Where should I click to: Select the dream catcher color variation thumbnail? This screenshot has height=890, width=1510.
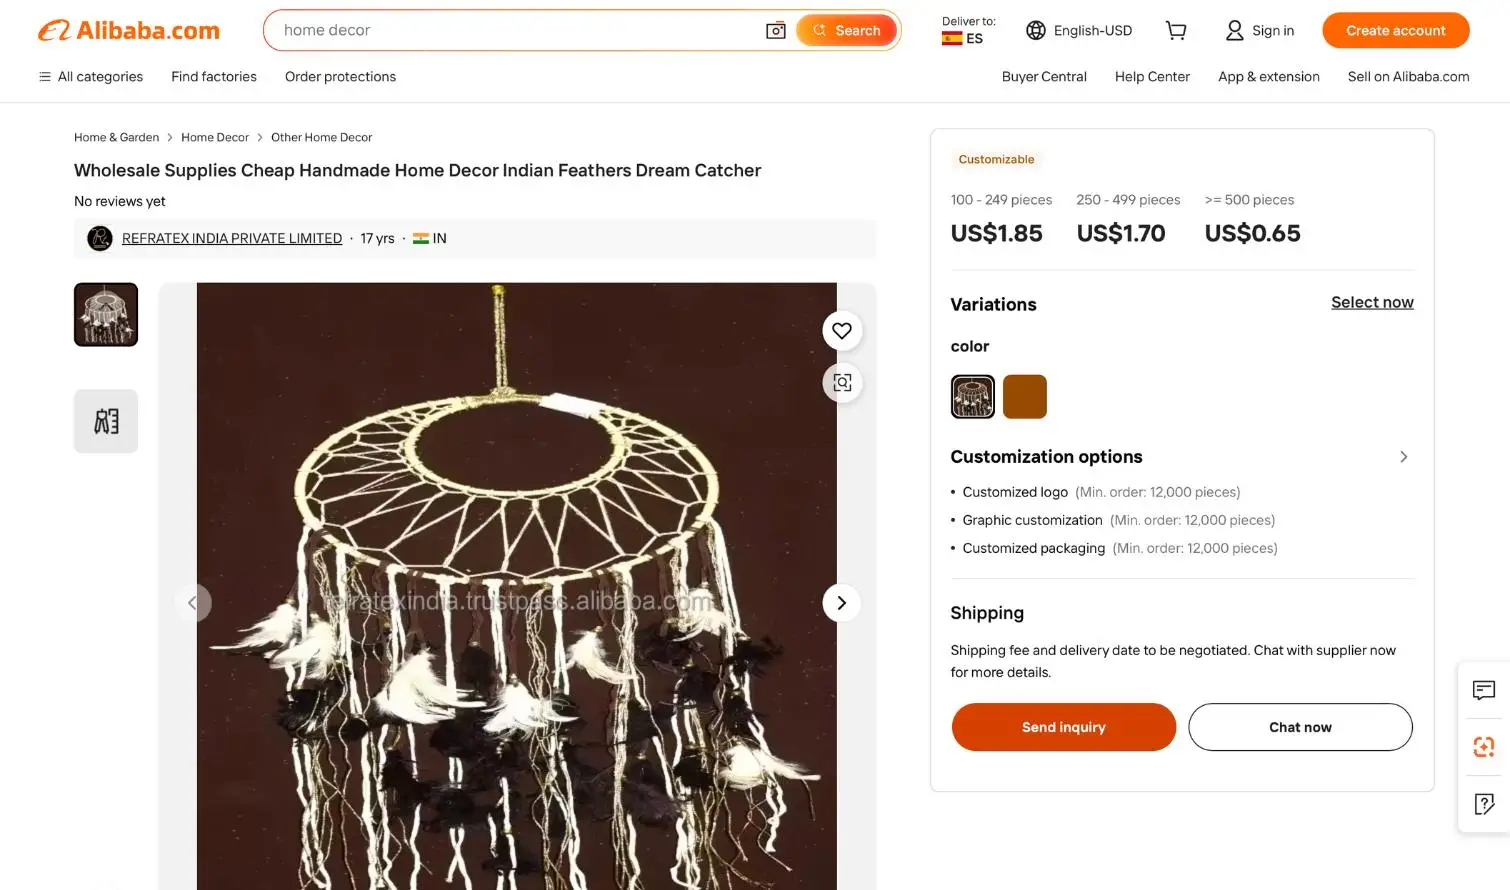[971, 396]
